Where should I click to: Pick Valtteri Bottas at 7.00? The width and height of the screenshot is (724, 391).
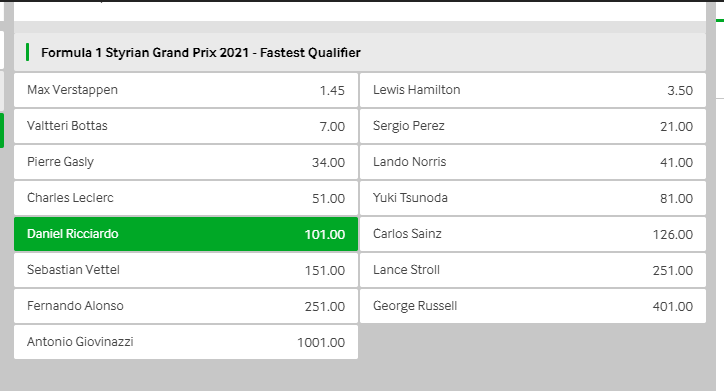click(x=186, y=126)
